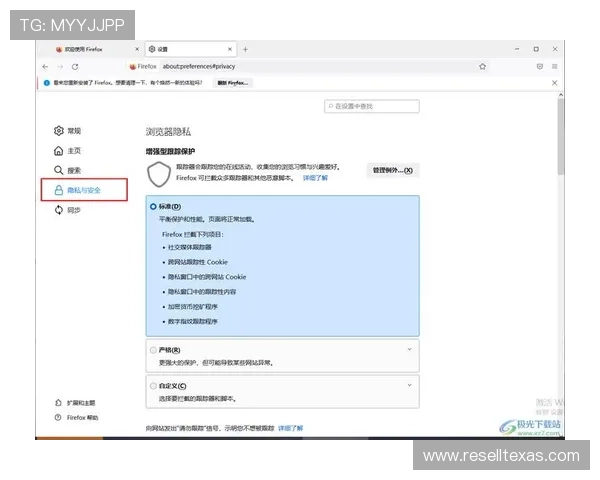Click the manage exceptions button
This screenshot has width=600, height=480.
click(393, 170)
